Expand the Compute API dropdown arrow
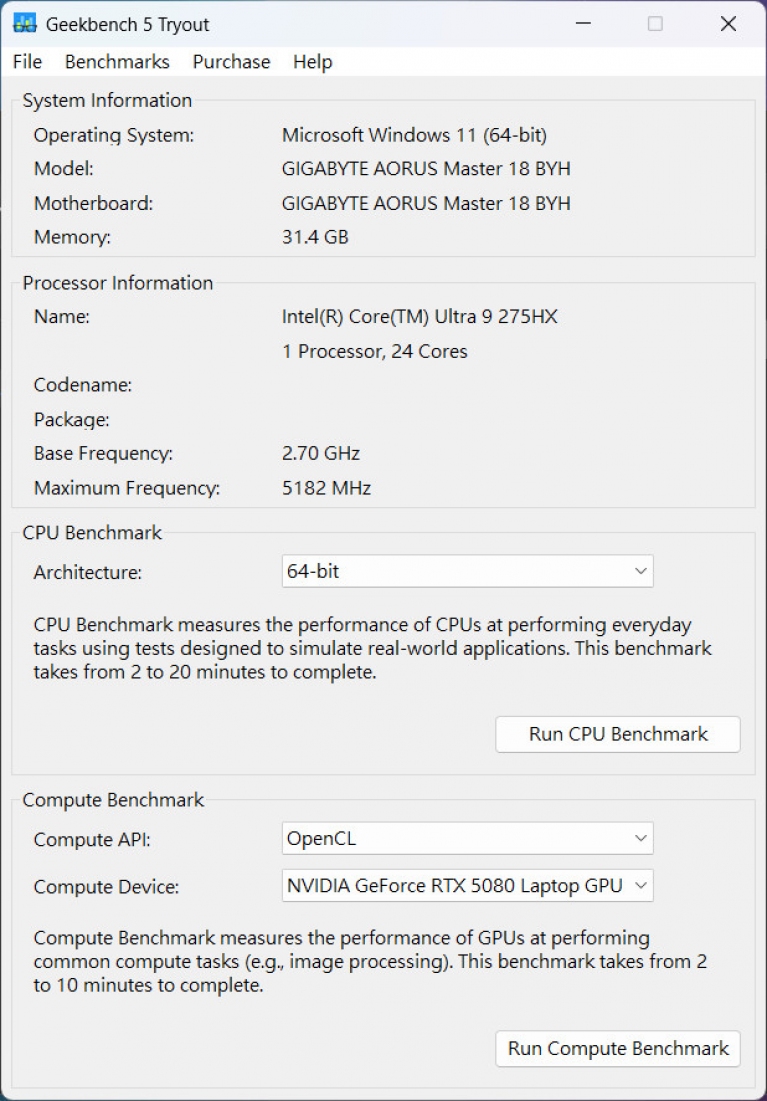 click(x=640, y=838)
